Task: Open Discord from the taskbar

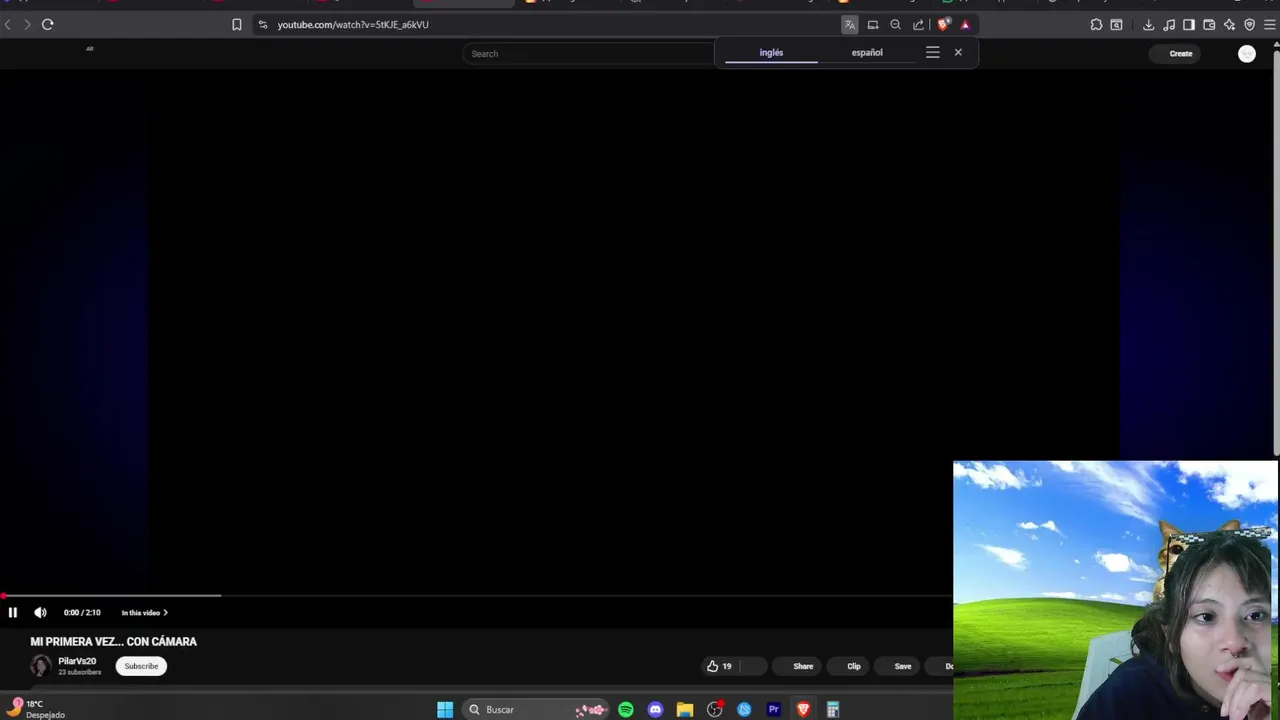Action: (x=655, y=710)
